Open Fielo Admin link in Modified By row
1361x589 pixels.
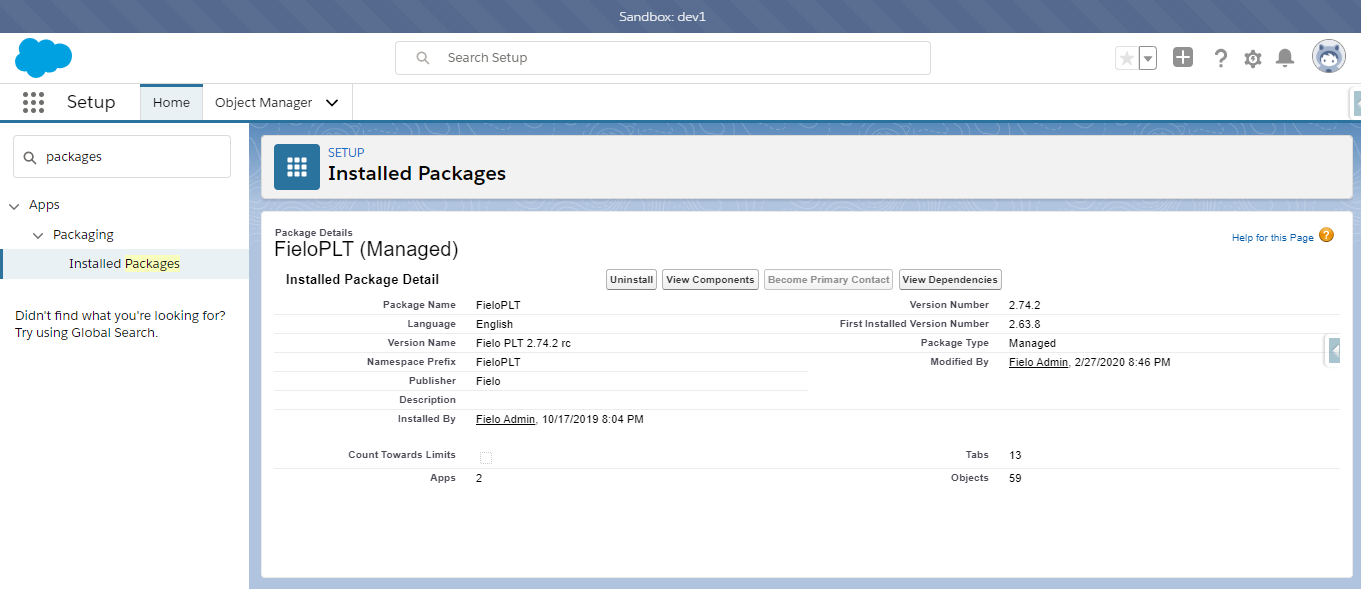pyautogui.click(x=1038, y=362)
